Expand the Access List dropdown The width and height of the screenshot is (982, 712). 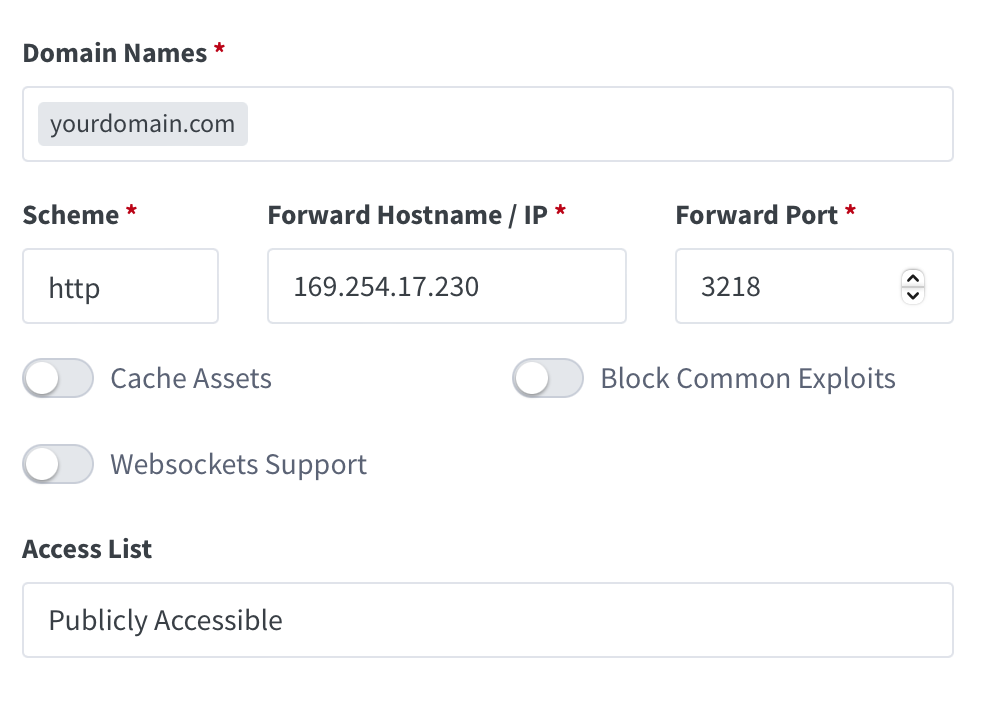487,620
